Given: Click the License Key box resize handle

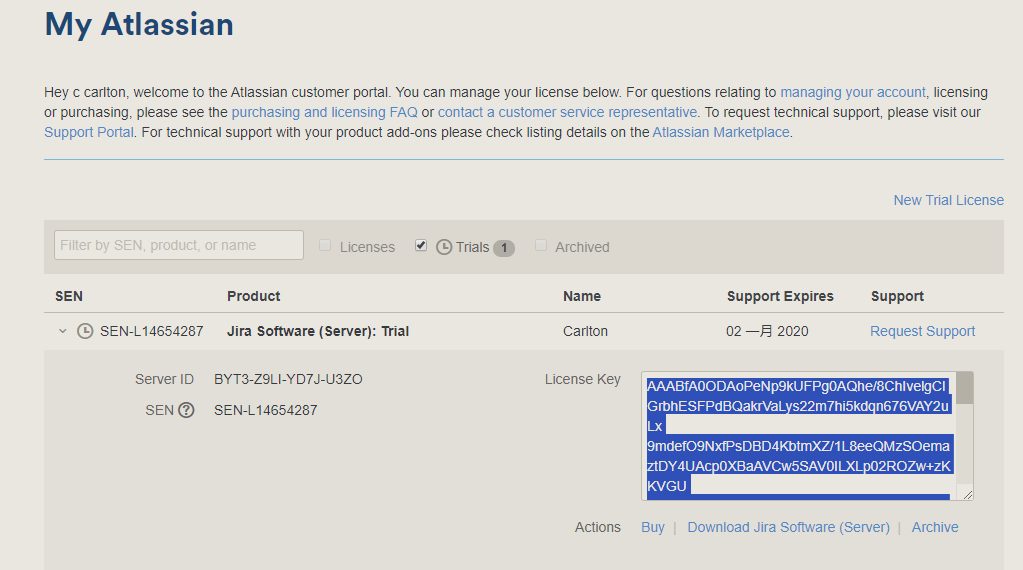Looking at the screenshot, I should point(967,494).
